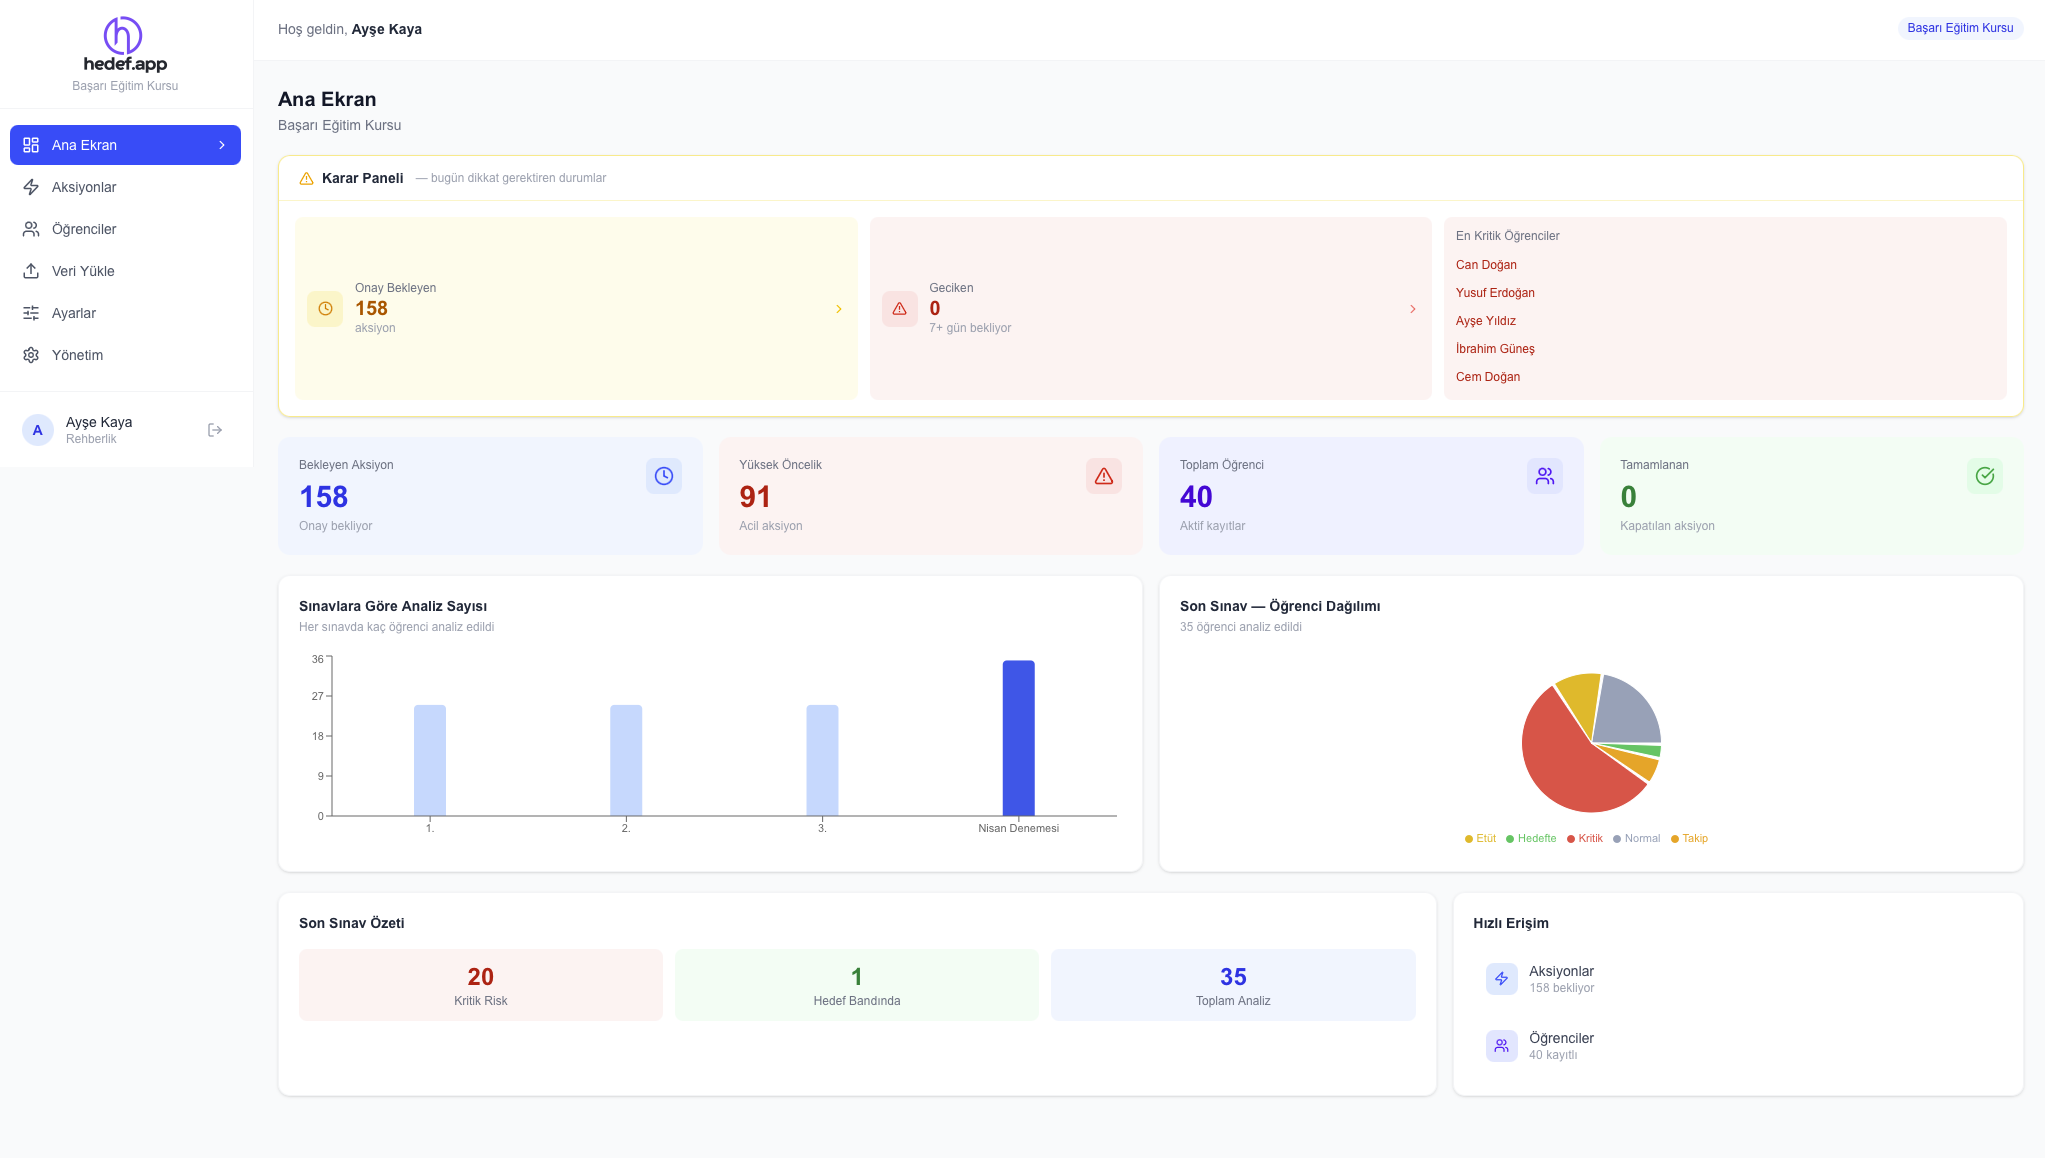2045x1158 pixels.
Task: Click the lightning icon in Hızlı Erişim Aksiyonlar
Action: (x=1501, y=979)
